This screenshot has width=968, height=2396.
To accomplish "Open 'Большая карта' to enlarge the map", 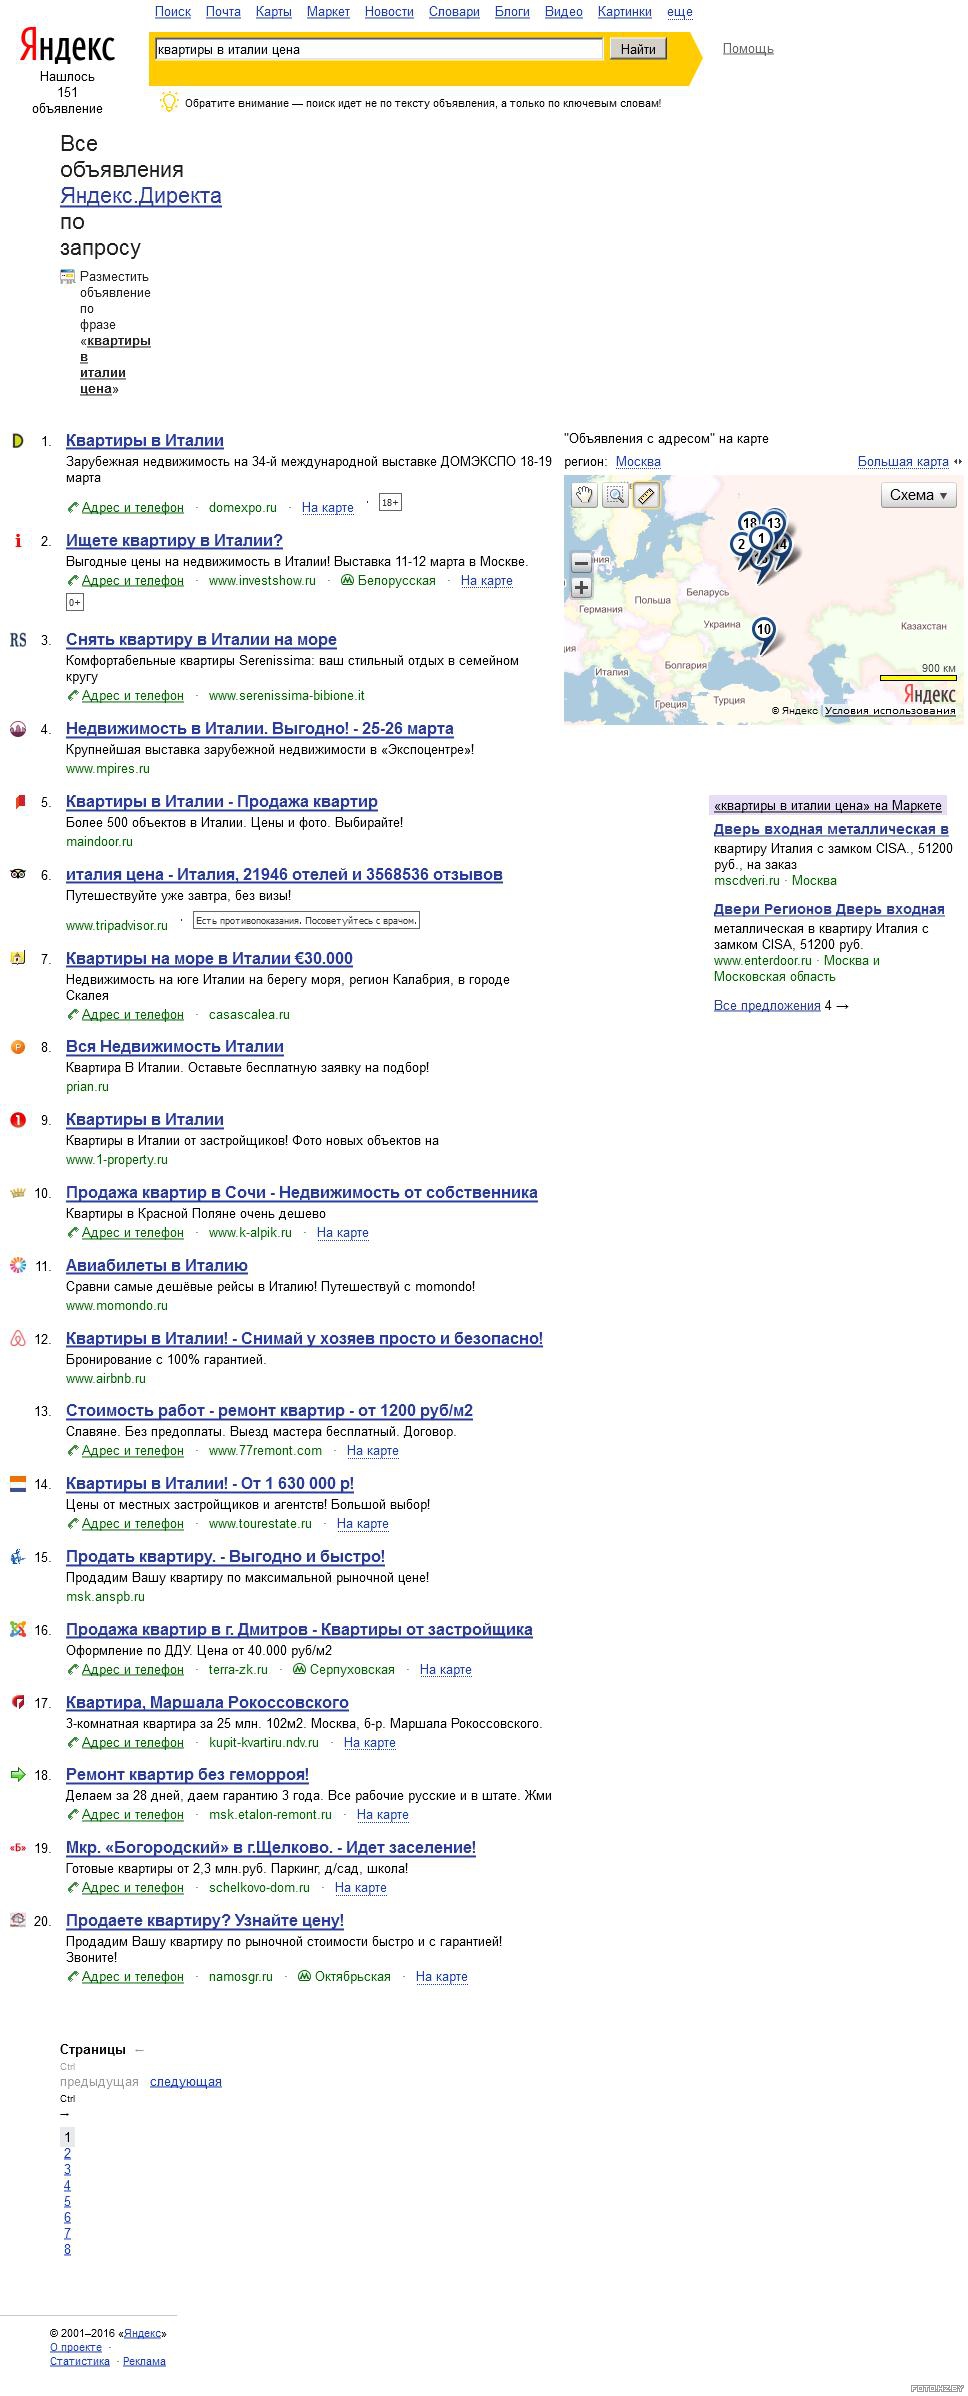I will pos(903,462).
